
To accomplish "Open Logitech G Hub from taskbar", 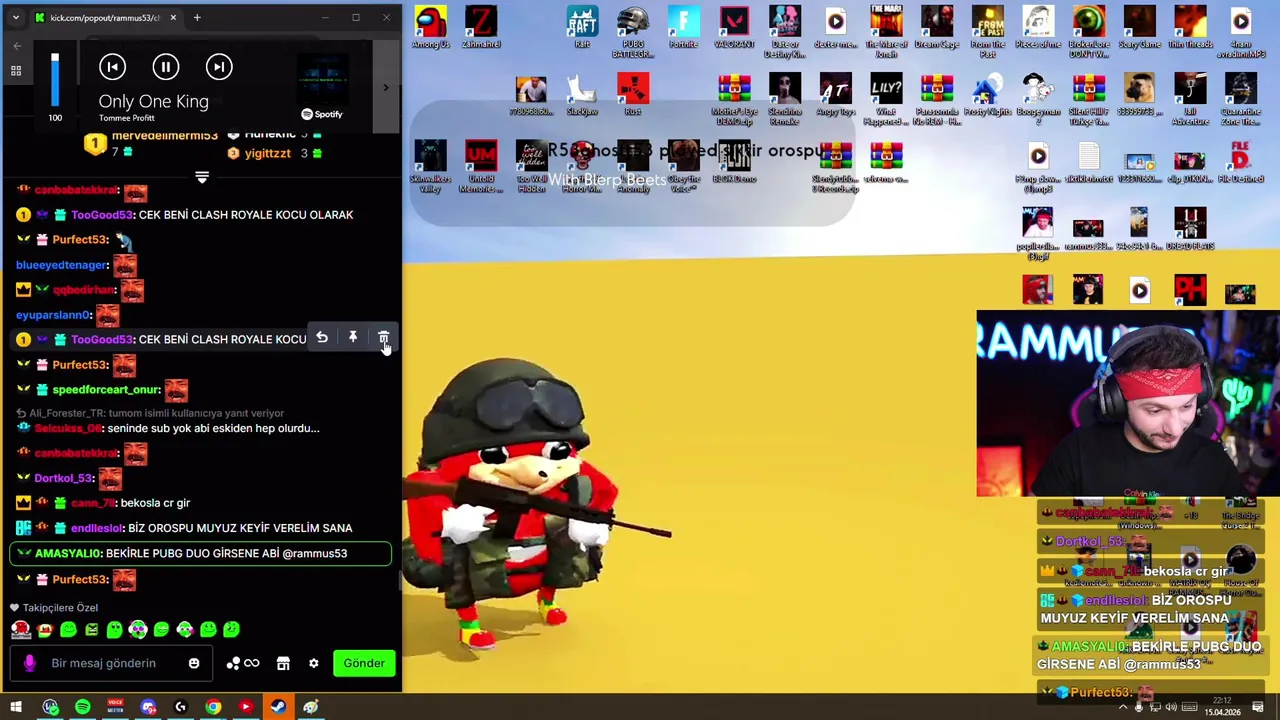I will tap(180, 707).
